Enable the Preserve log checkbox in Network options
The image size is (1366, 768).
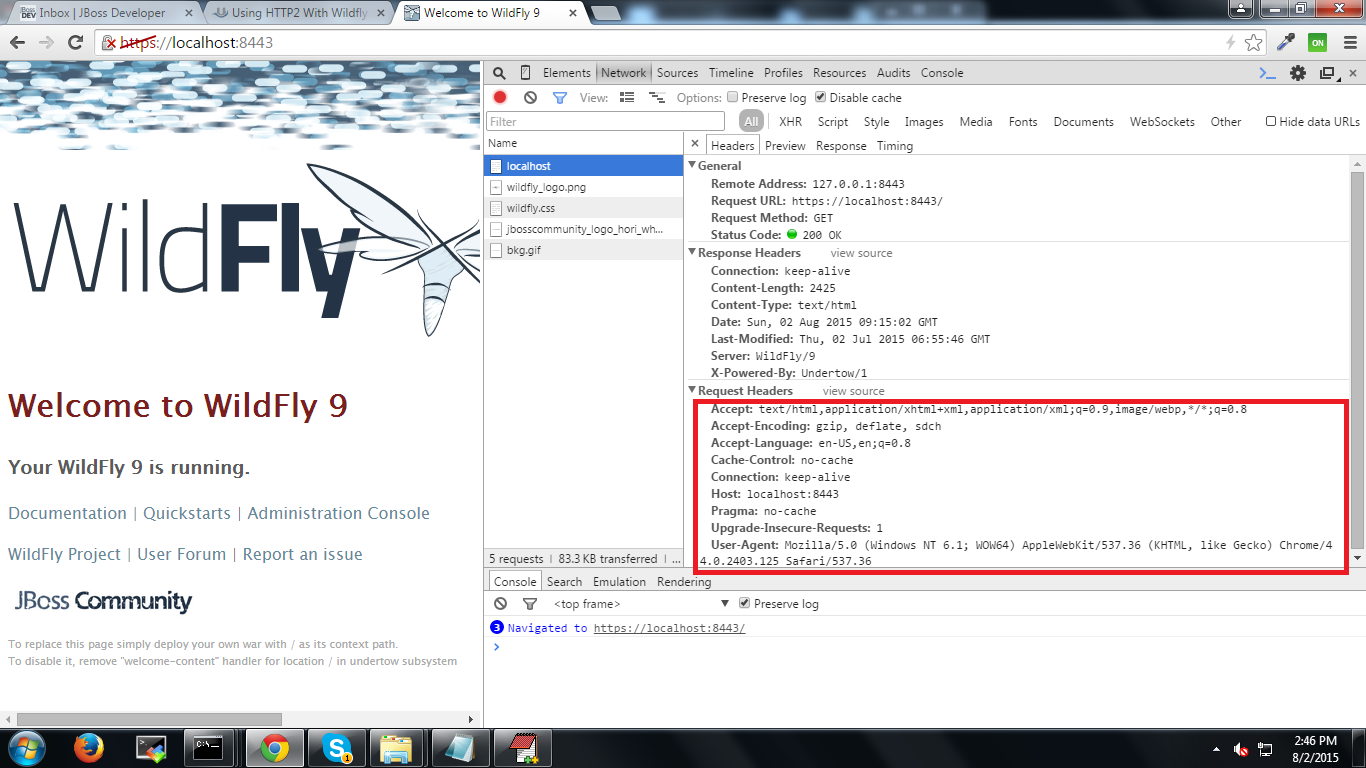733,97
